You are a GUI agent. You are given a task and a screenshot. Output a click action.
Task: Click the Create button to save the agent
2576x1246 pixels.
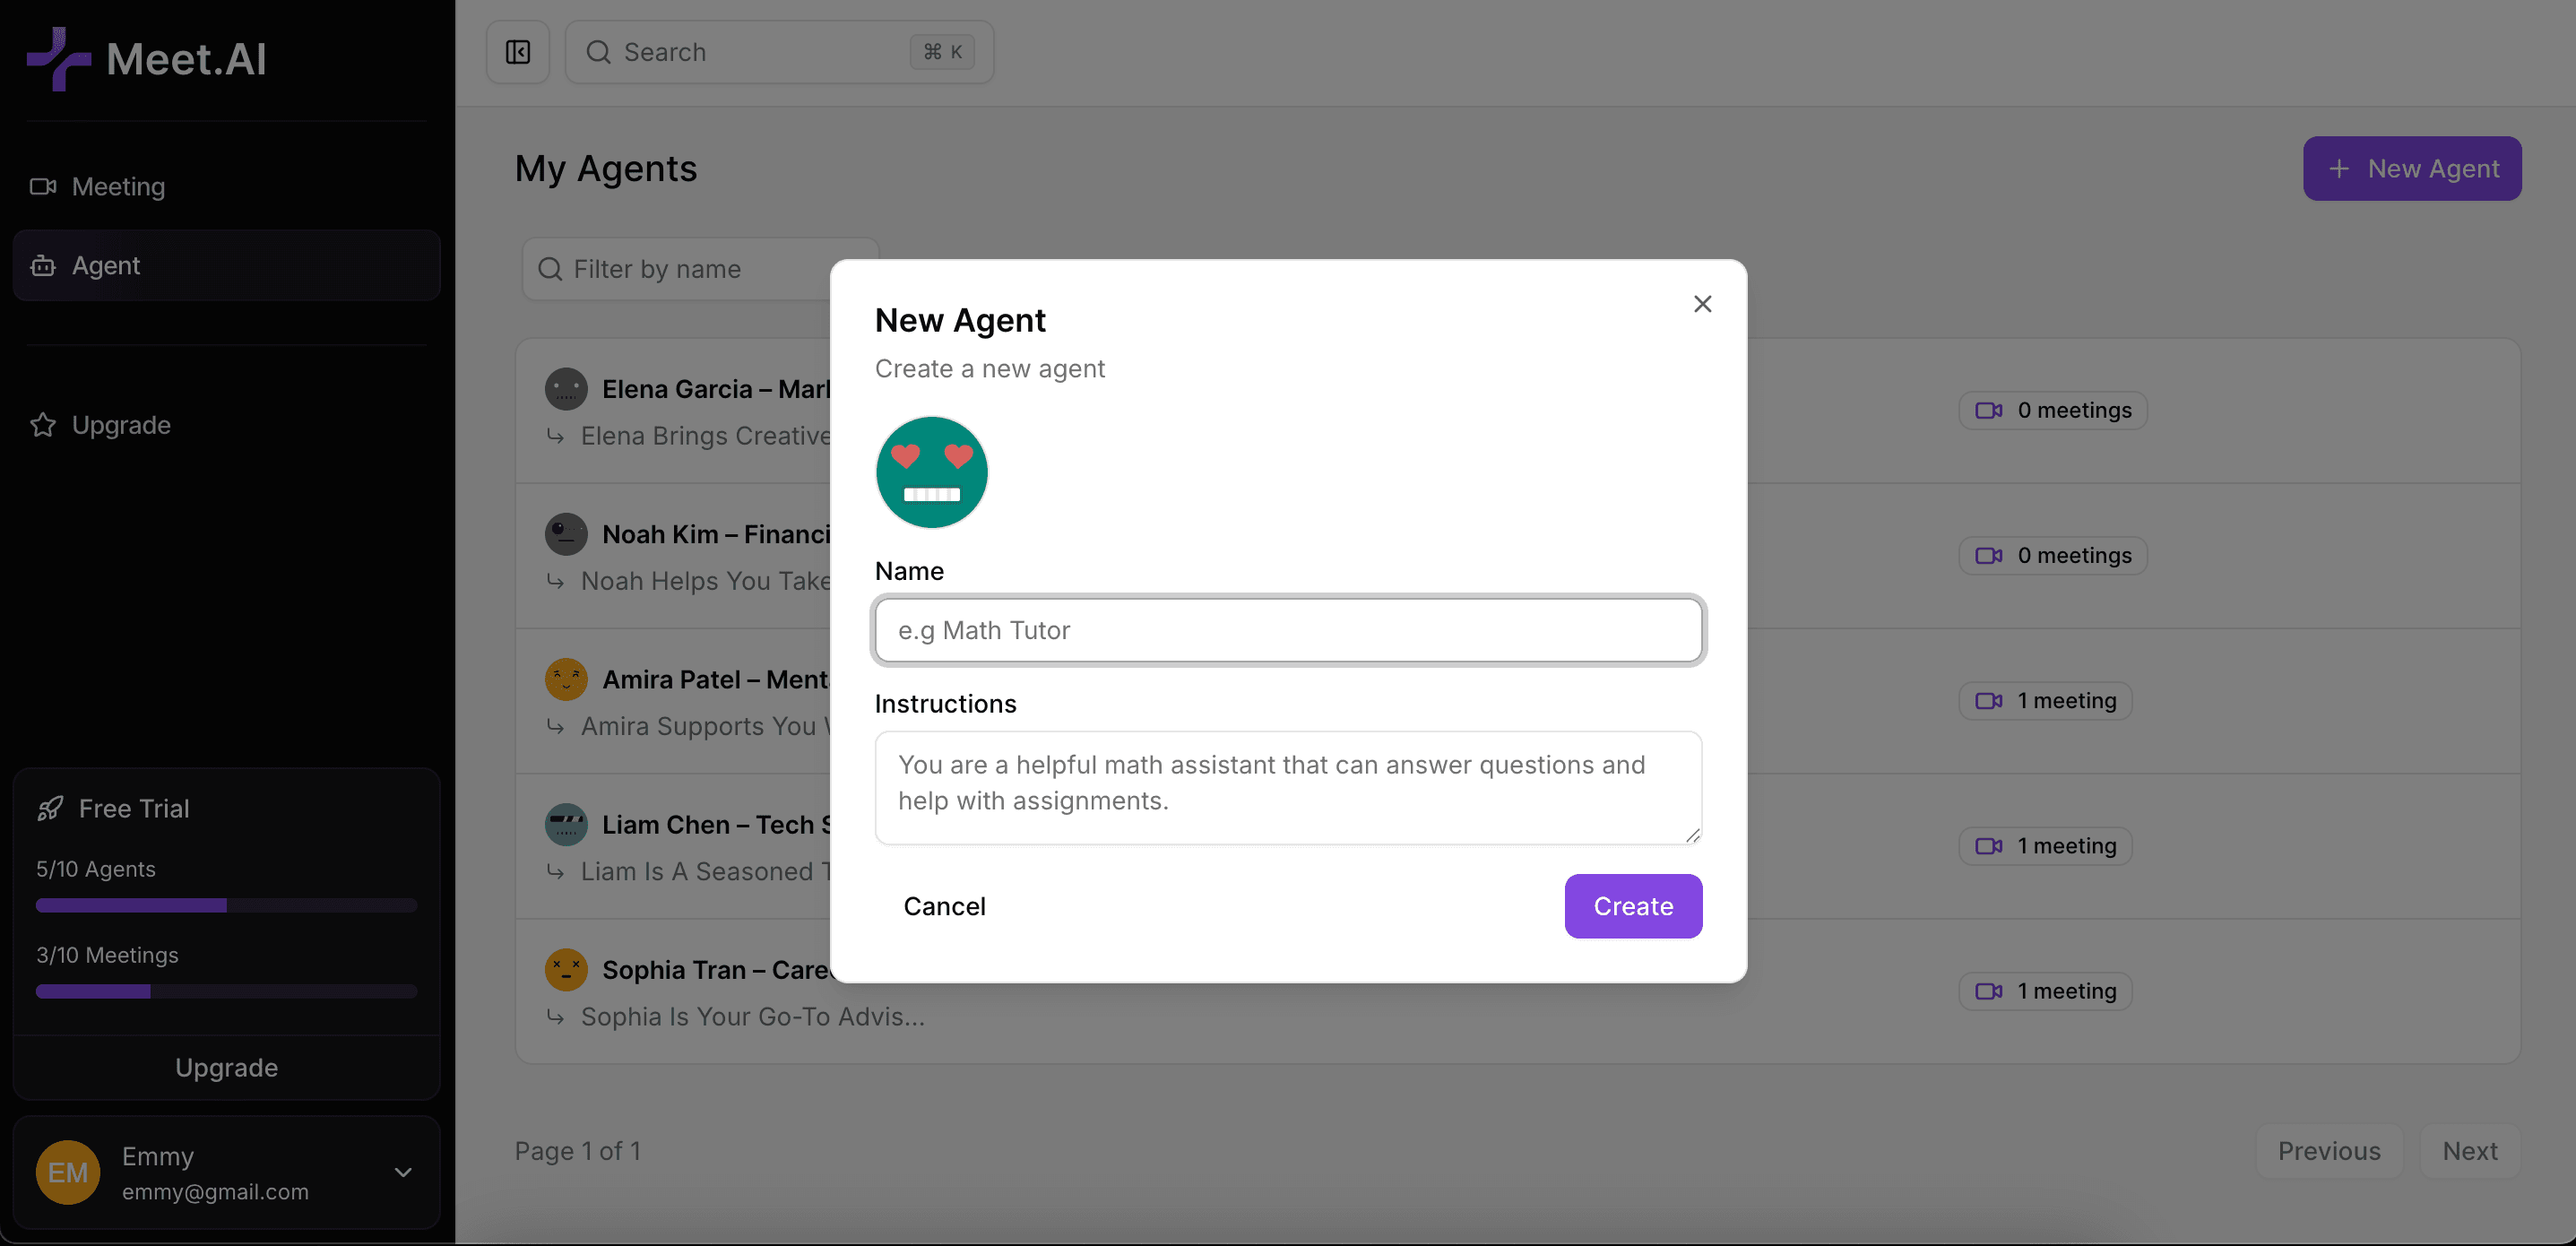pyautogui.click(x=1632, y=906)
